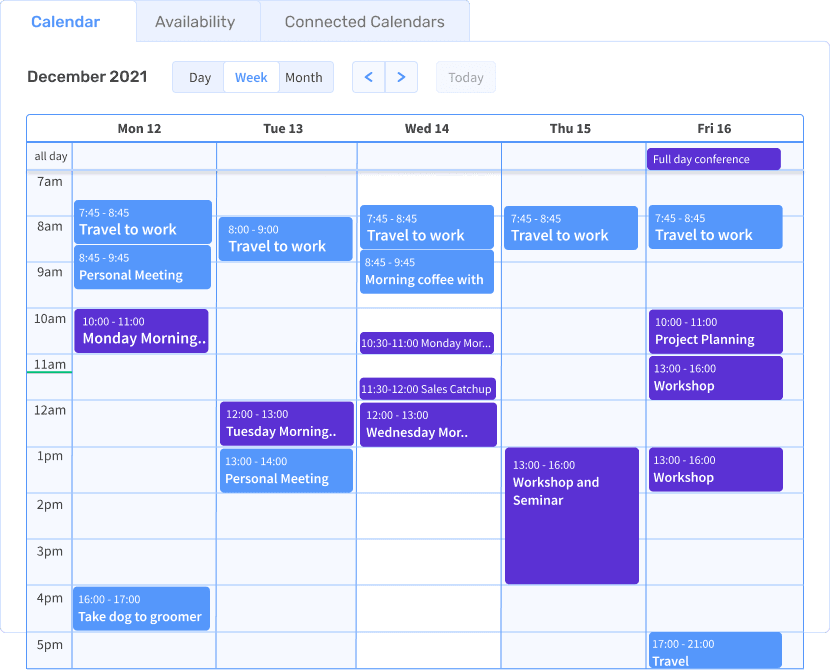Click the 11am current time marker label
The image size is (830, 670).
(50, 365)
